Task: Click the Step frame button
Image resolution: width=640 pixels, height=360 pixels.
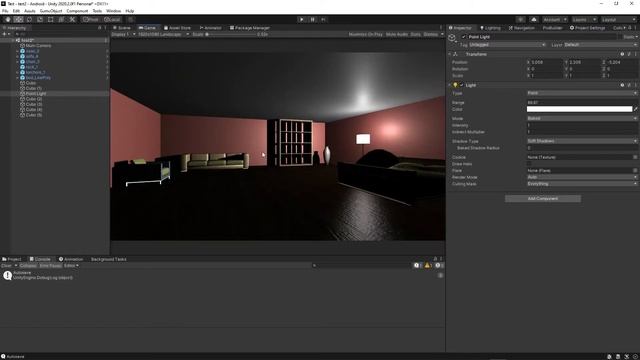Action: click(324, 19)
